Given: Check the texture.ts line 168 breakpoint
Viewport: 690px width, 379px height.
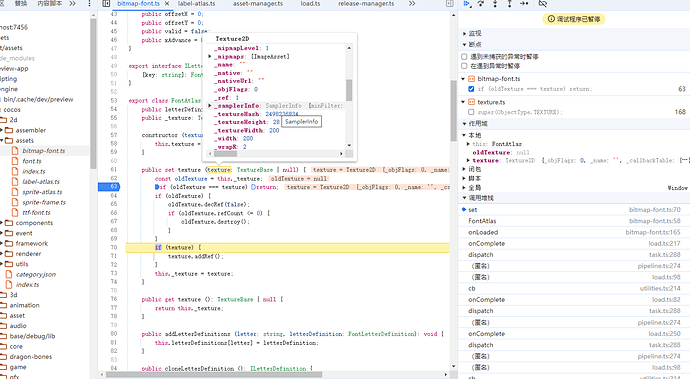Looking at the screenshot, I should point(471,112).
